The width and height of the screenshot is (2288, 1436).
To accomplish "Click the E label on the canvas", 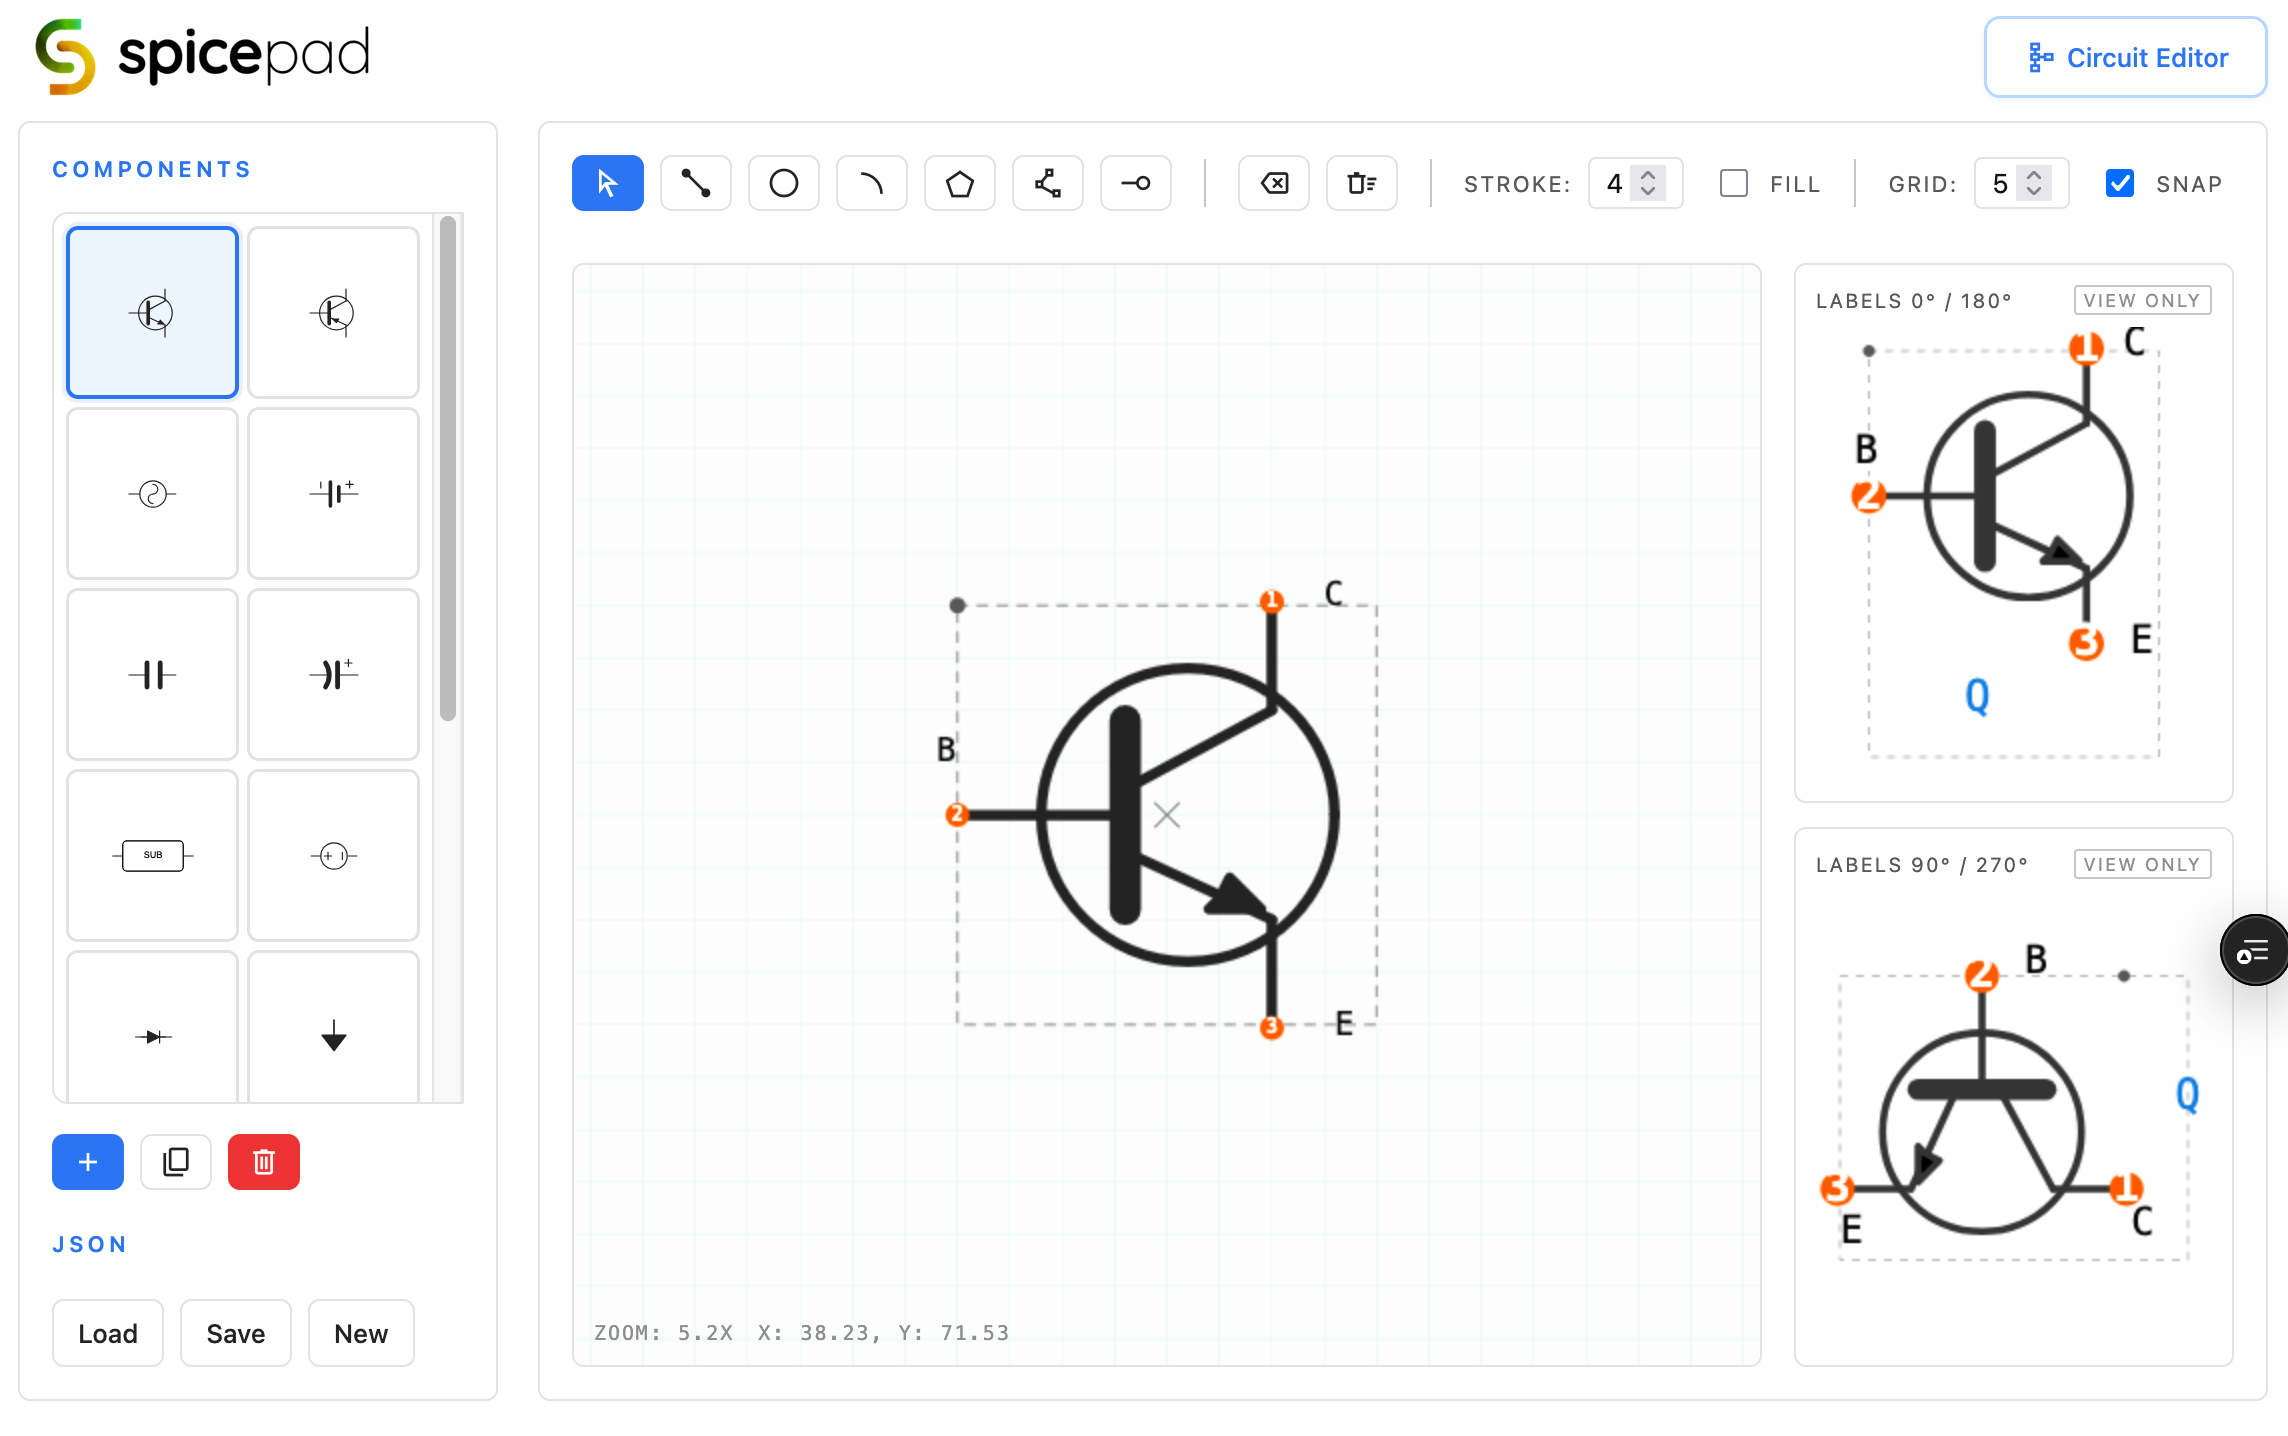I will point(1344,1023).
